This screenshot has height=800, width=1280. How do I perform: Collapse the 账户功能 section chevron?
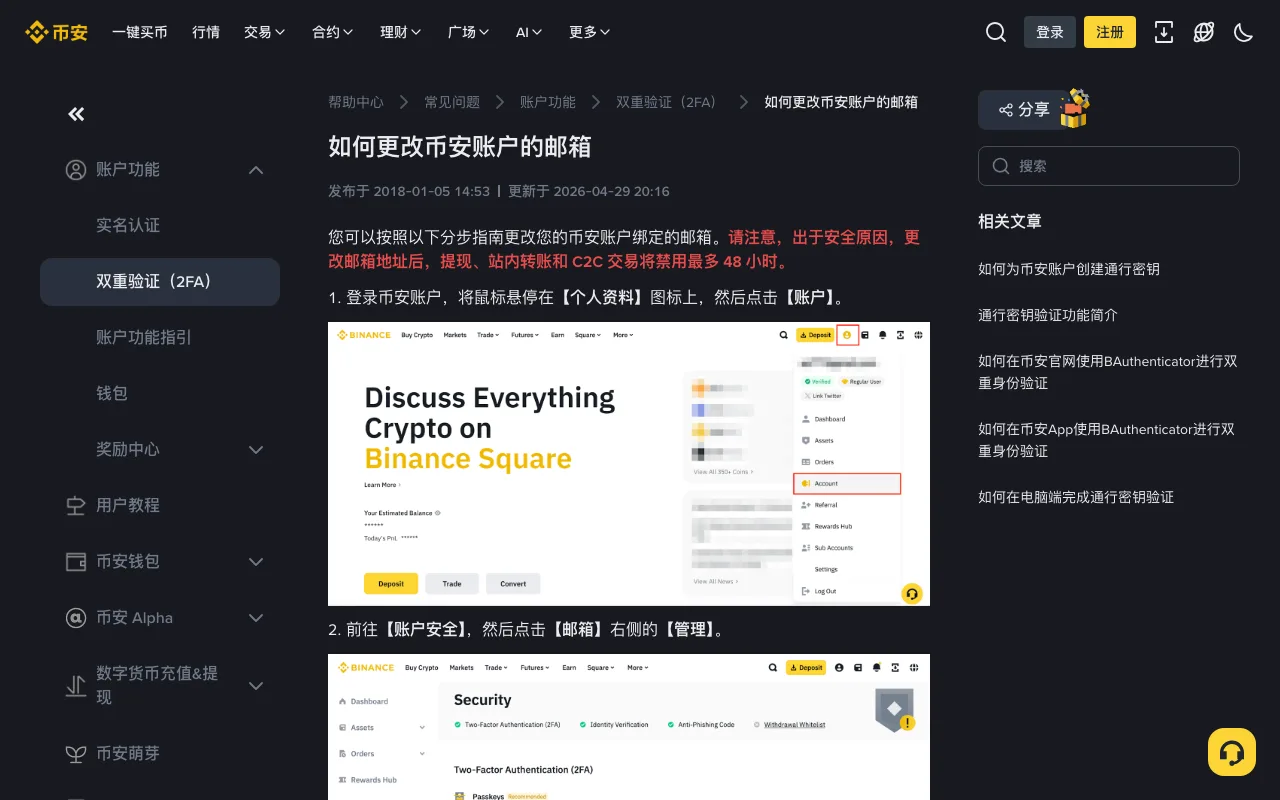[256, 170]
